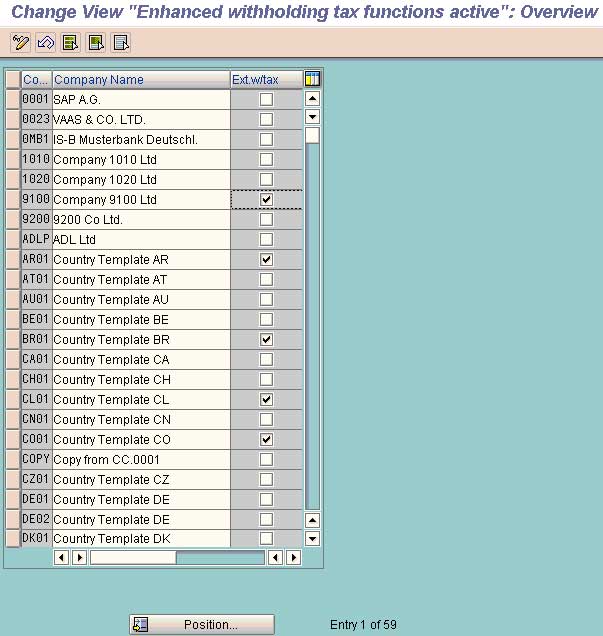
Task: Enable Ext.w/tax for Copy from CC.0001
Action: pos(266,460)
